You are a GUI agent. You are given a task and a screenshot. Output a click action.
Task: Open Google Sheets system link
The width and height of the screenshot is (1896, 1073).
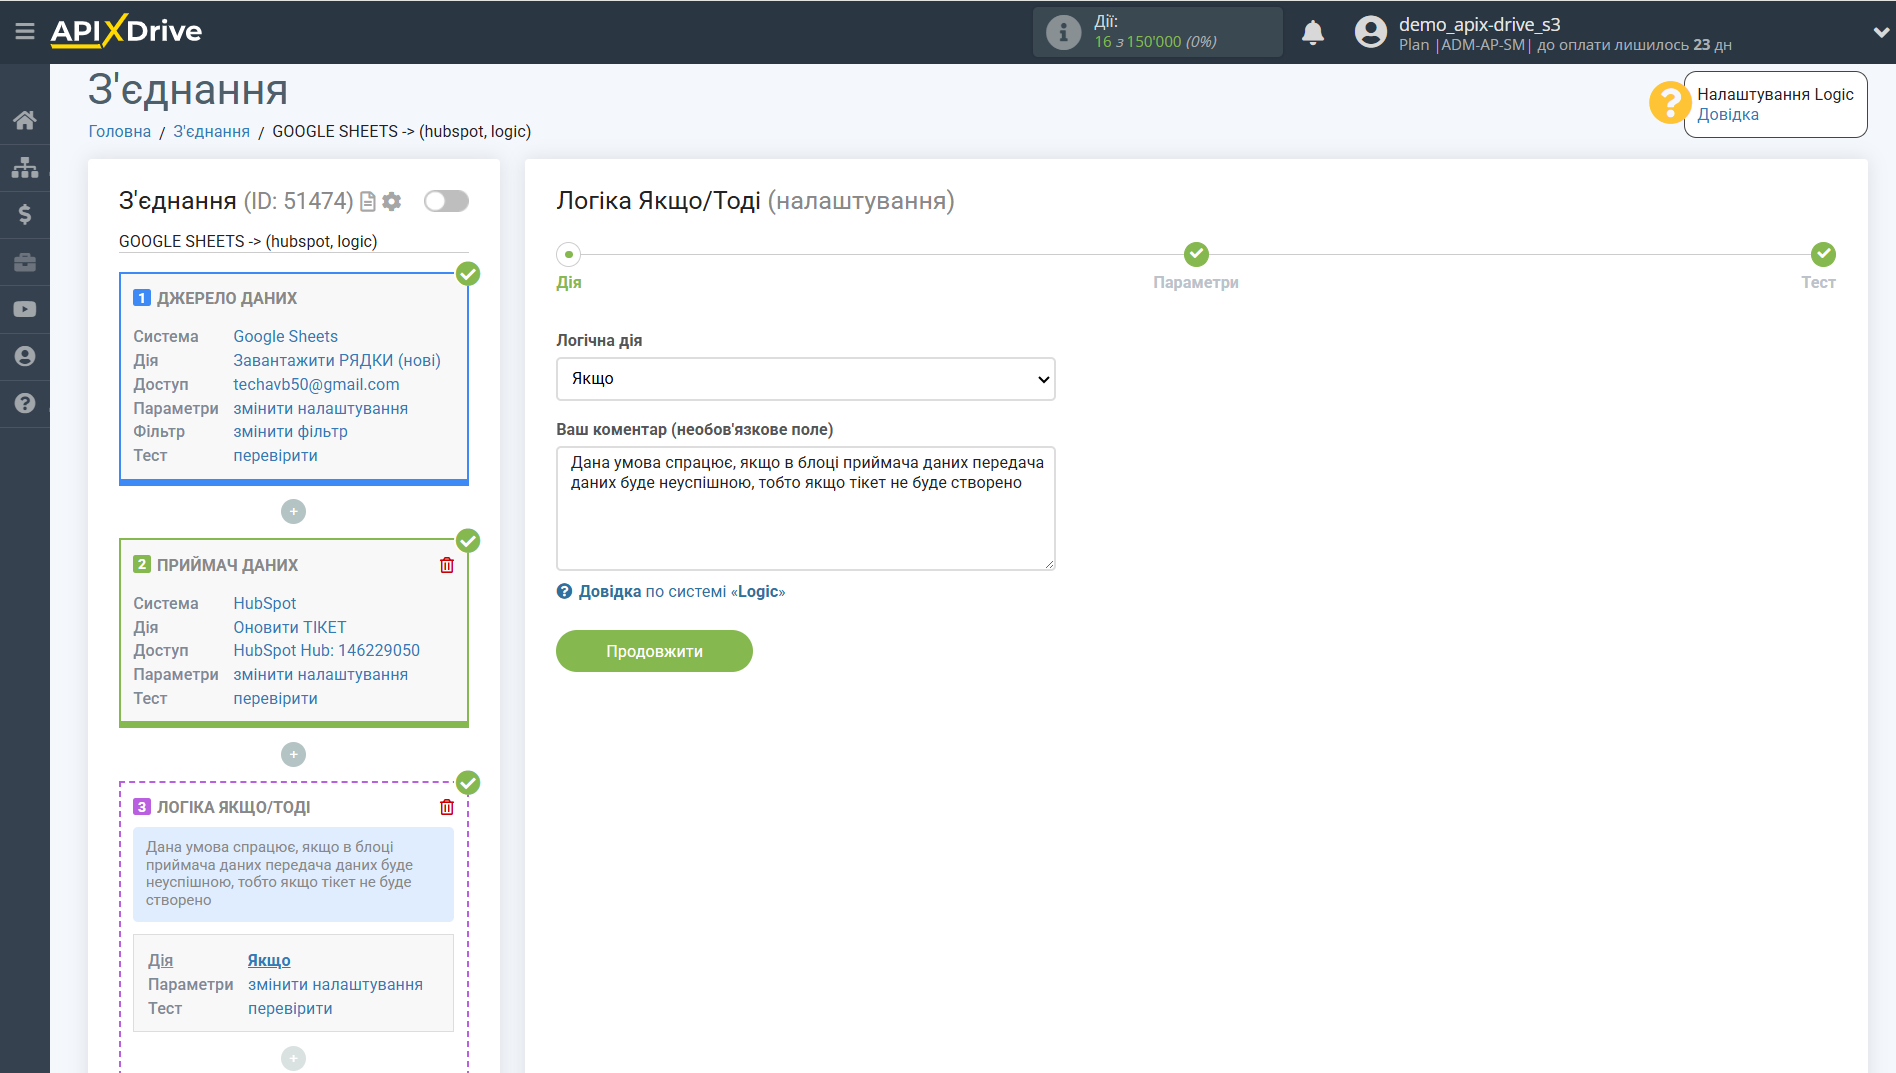(285, 336)
